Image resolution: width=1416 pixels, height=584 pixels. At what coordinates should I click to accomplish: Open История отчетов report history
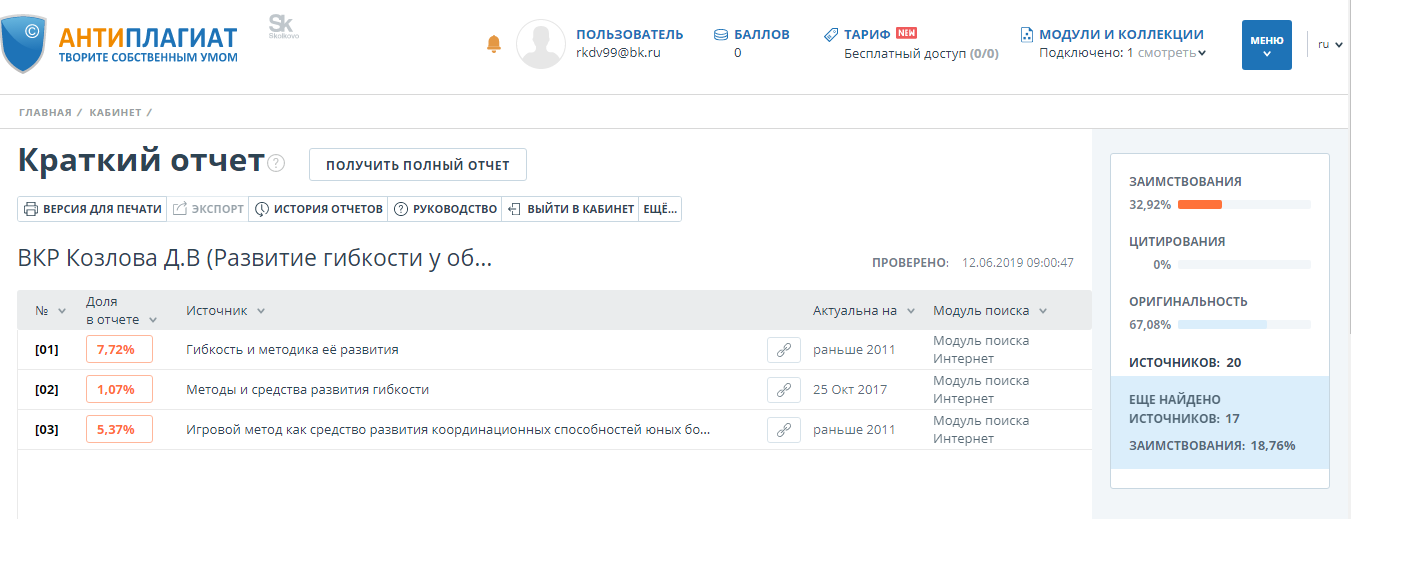click(x=319, y=209)
